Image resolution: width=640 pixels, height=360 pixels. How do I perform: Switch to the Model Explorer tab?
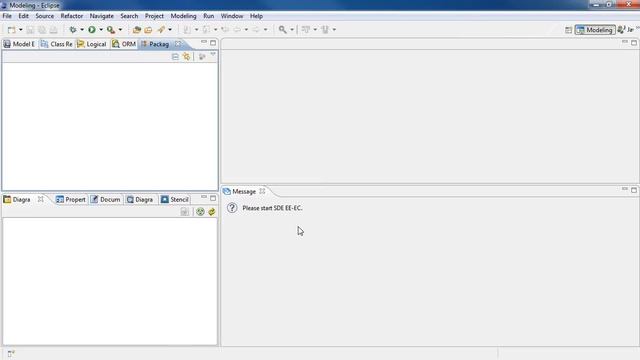tap(19, 44)
